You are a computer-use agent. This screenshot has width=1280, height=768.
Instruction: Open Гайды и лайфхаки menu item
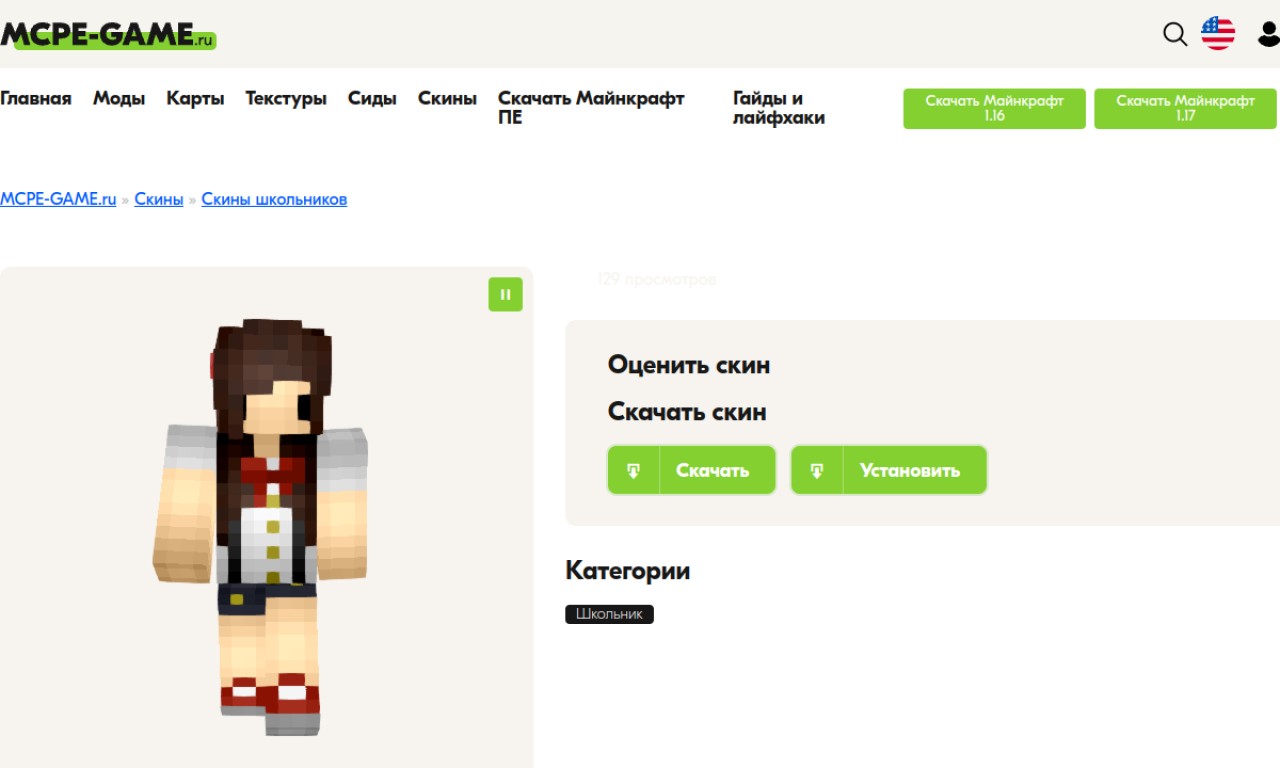coord(779,108)
